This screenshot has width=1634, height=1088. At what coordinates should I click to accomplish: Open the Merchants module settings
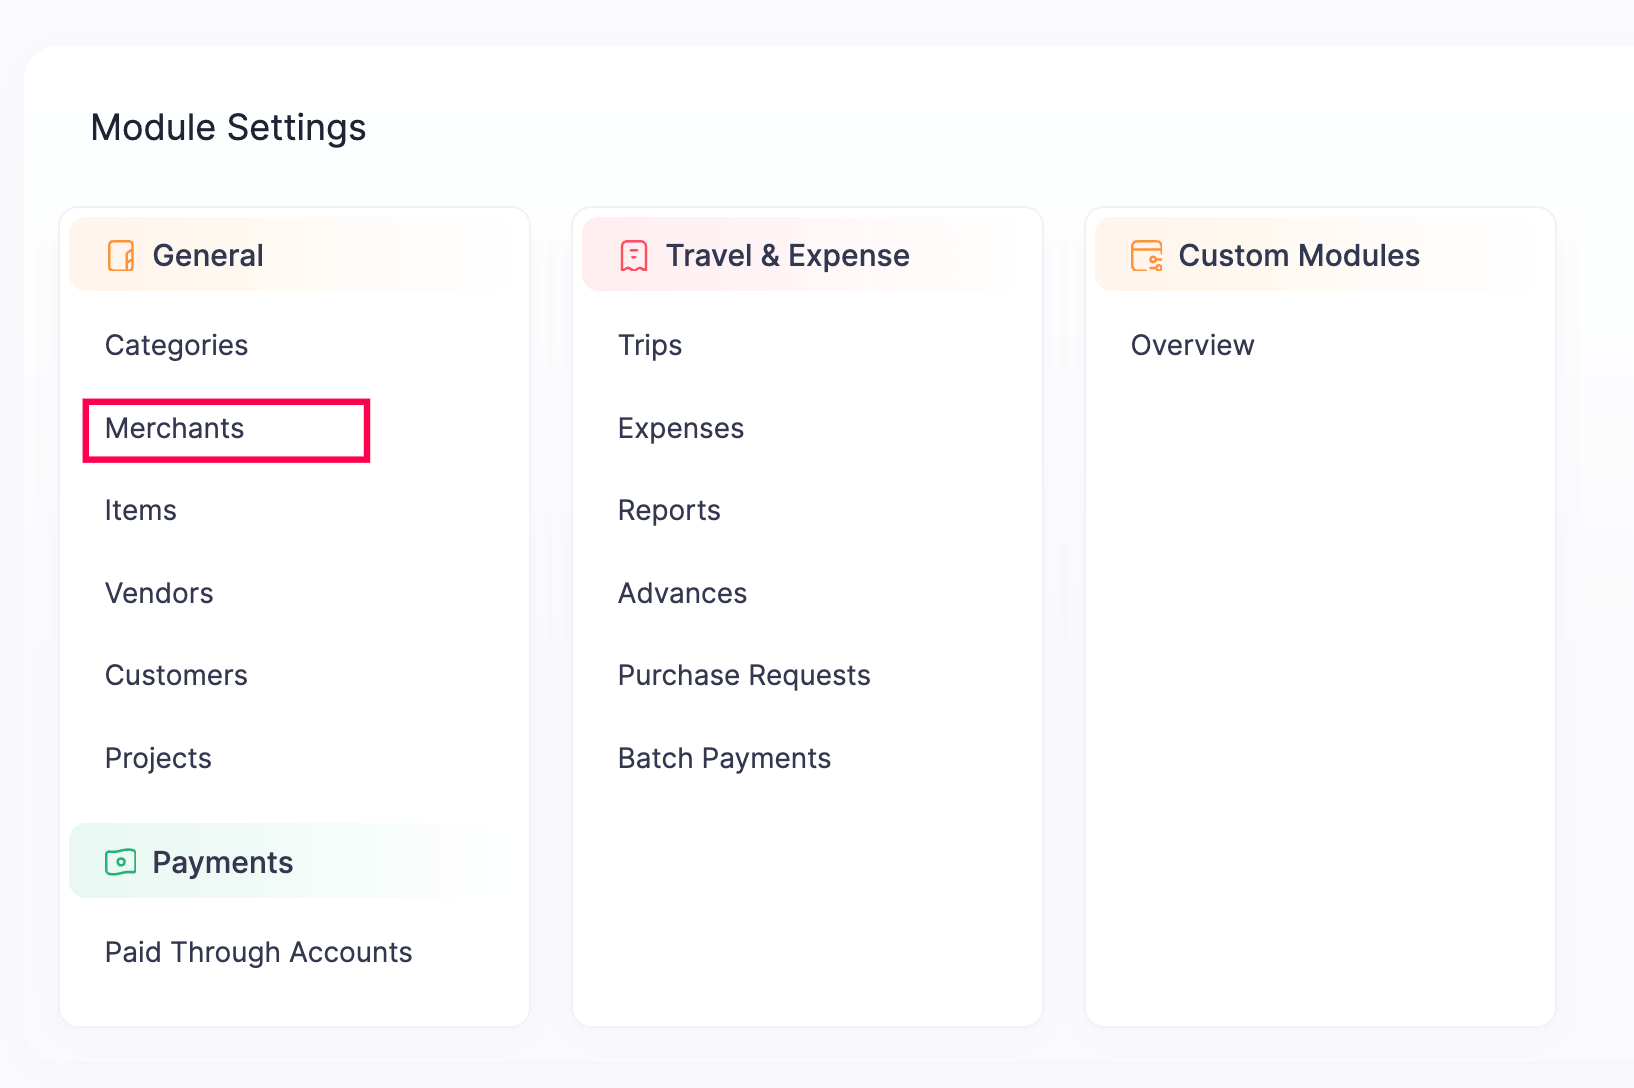(x=175, y=429)
